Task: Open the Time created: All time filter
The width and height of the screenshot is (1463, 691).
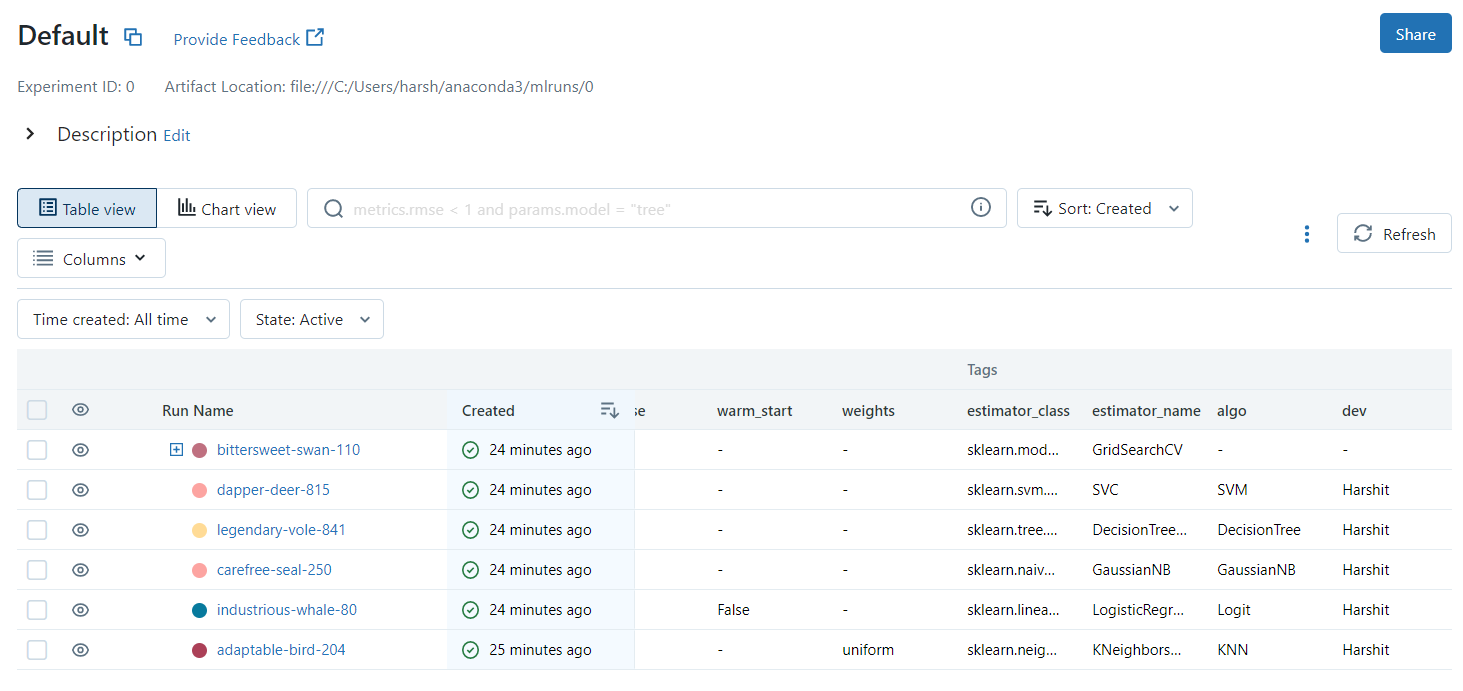Action: [123, 318]
